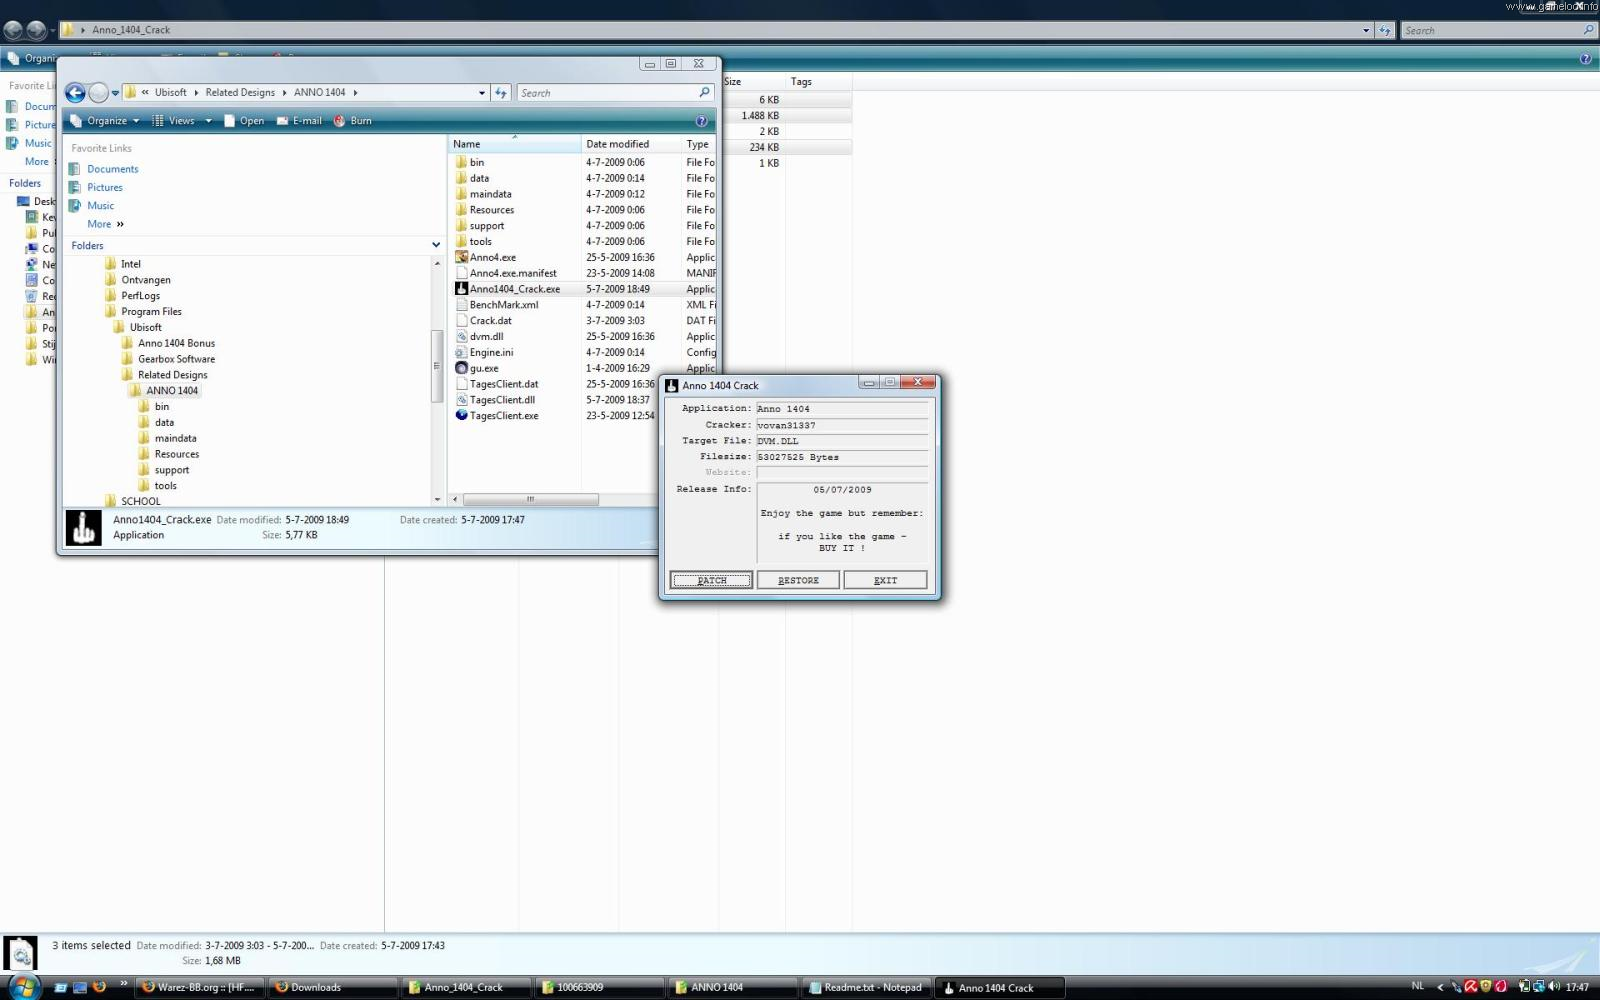Select Anno4.exe.manifest in the file list
Image resolution: width=1600 pixels, height=1000 pixels.
tap(506, 273)
